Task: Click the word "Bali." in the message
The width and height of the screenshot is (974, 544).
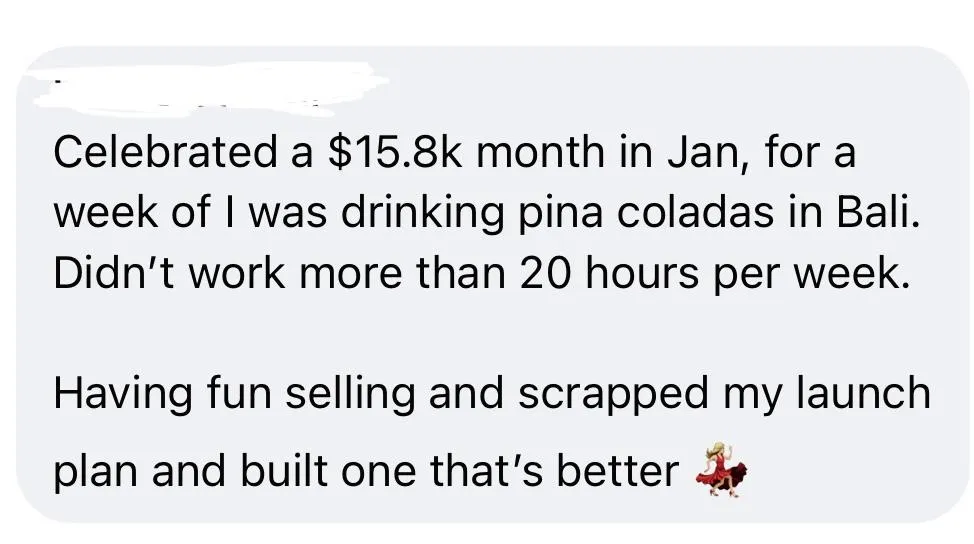Action: coord(877,212)
